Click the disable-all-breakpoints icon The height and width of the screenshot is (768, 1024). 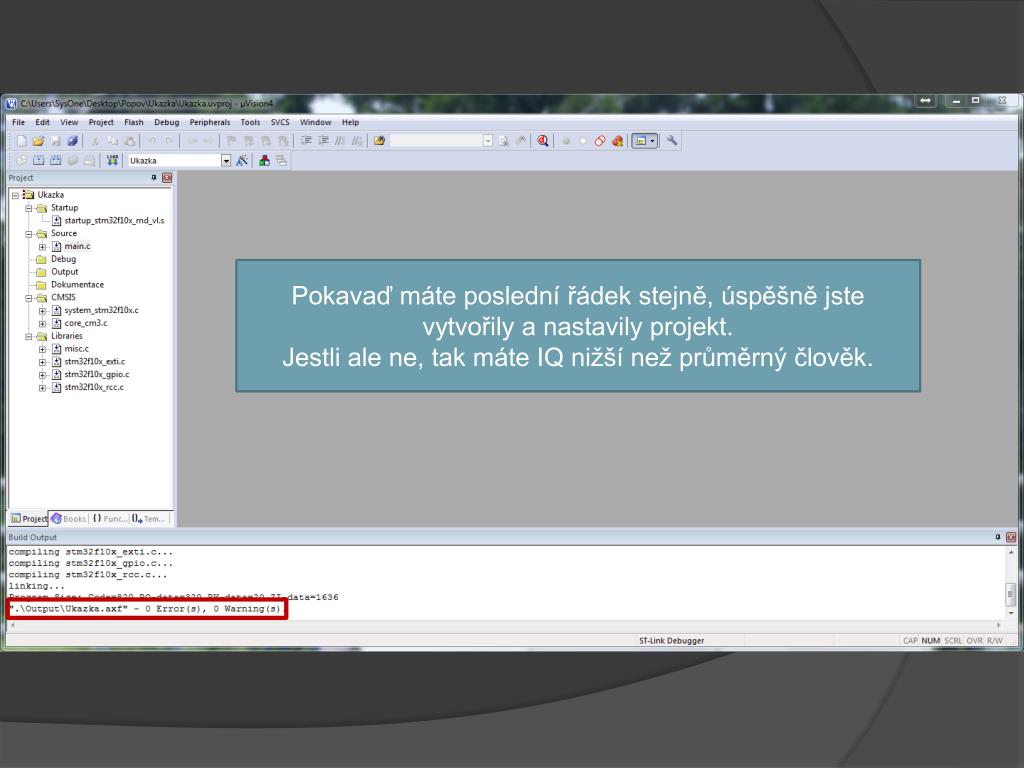point(600,141)
